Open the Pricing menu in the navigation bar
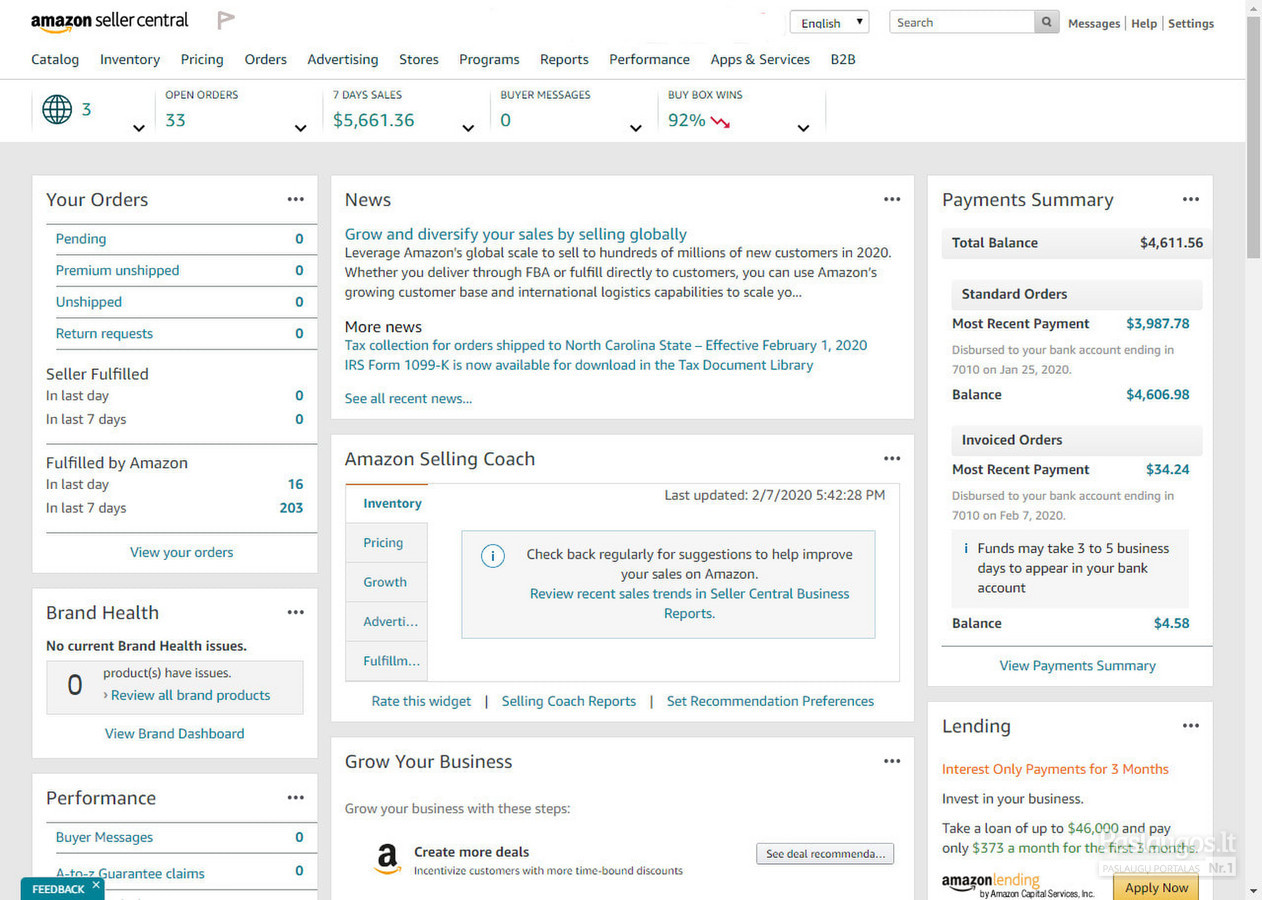Screen dimensions: 1262x900 [202, 59]
